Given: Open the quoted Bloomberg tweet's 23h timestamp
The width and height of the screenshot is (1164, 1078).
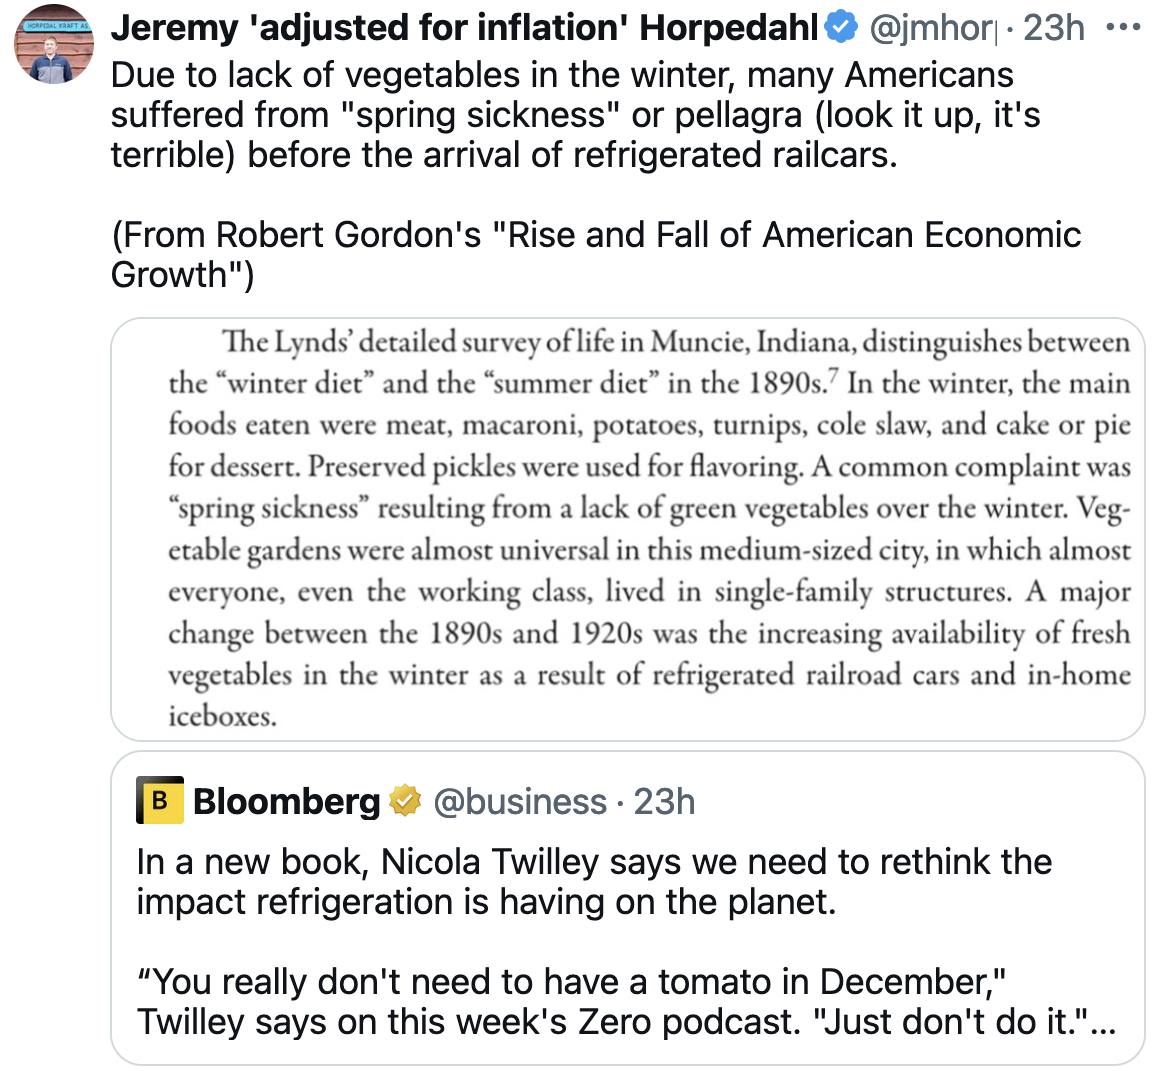Looking at the screenshot, I should tap(665, 801).
